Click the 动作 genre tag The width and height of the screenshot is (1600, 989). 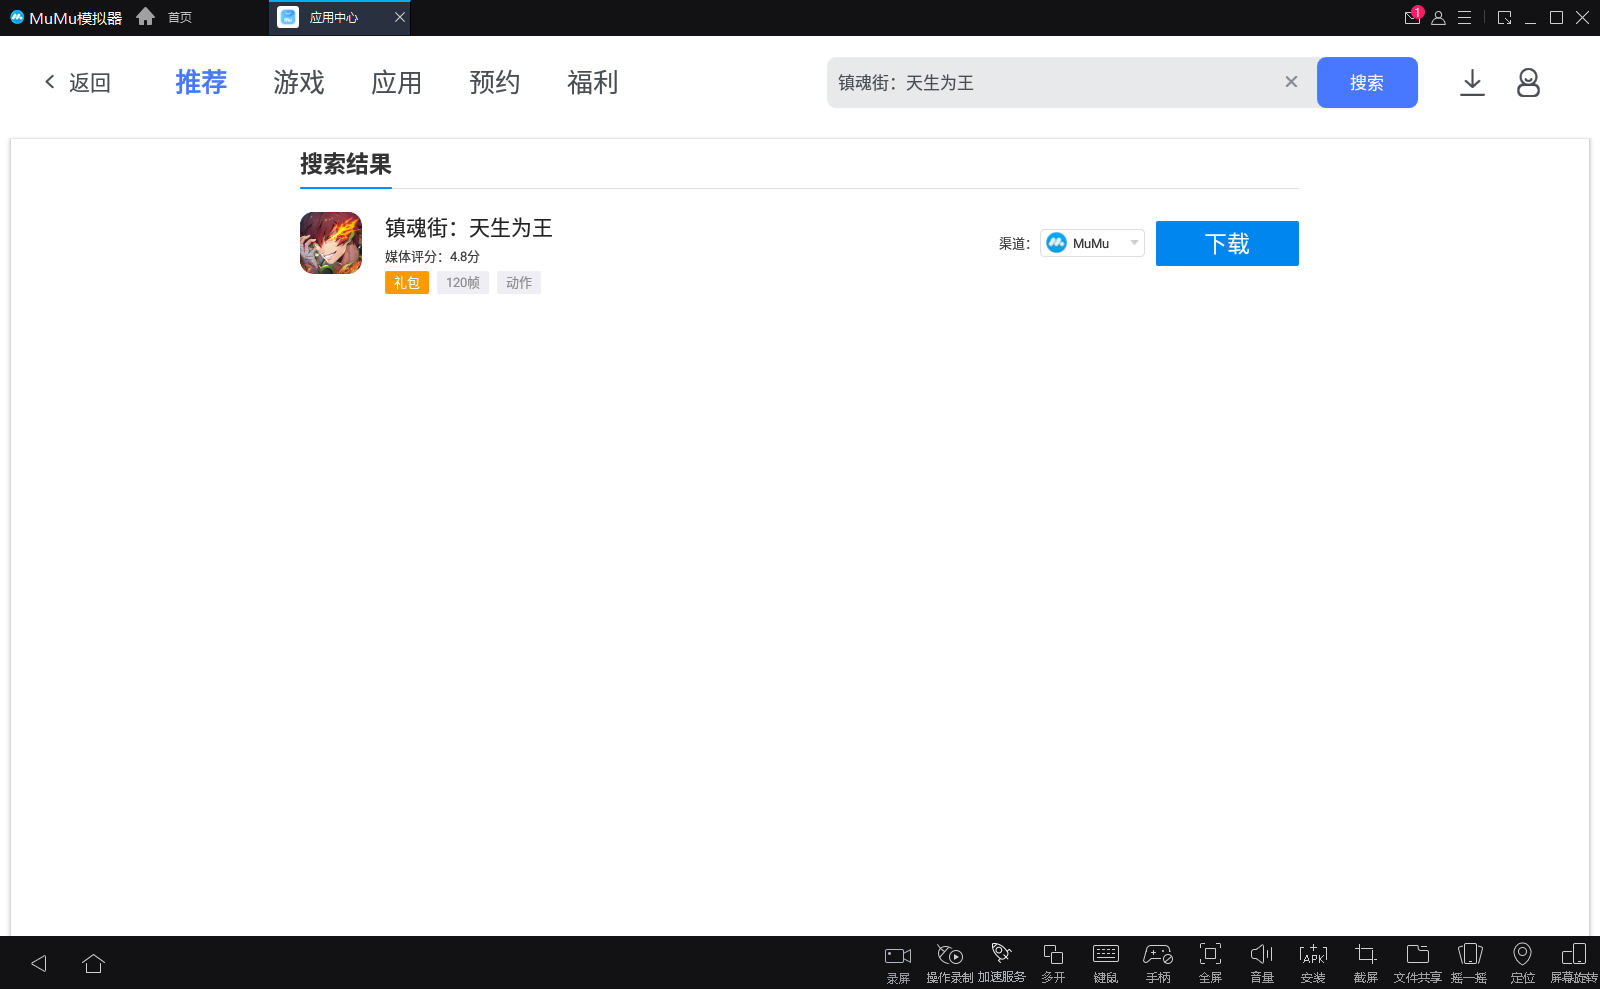[x=519, y=283]
